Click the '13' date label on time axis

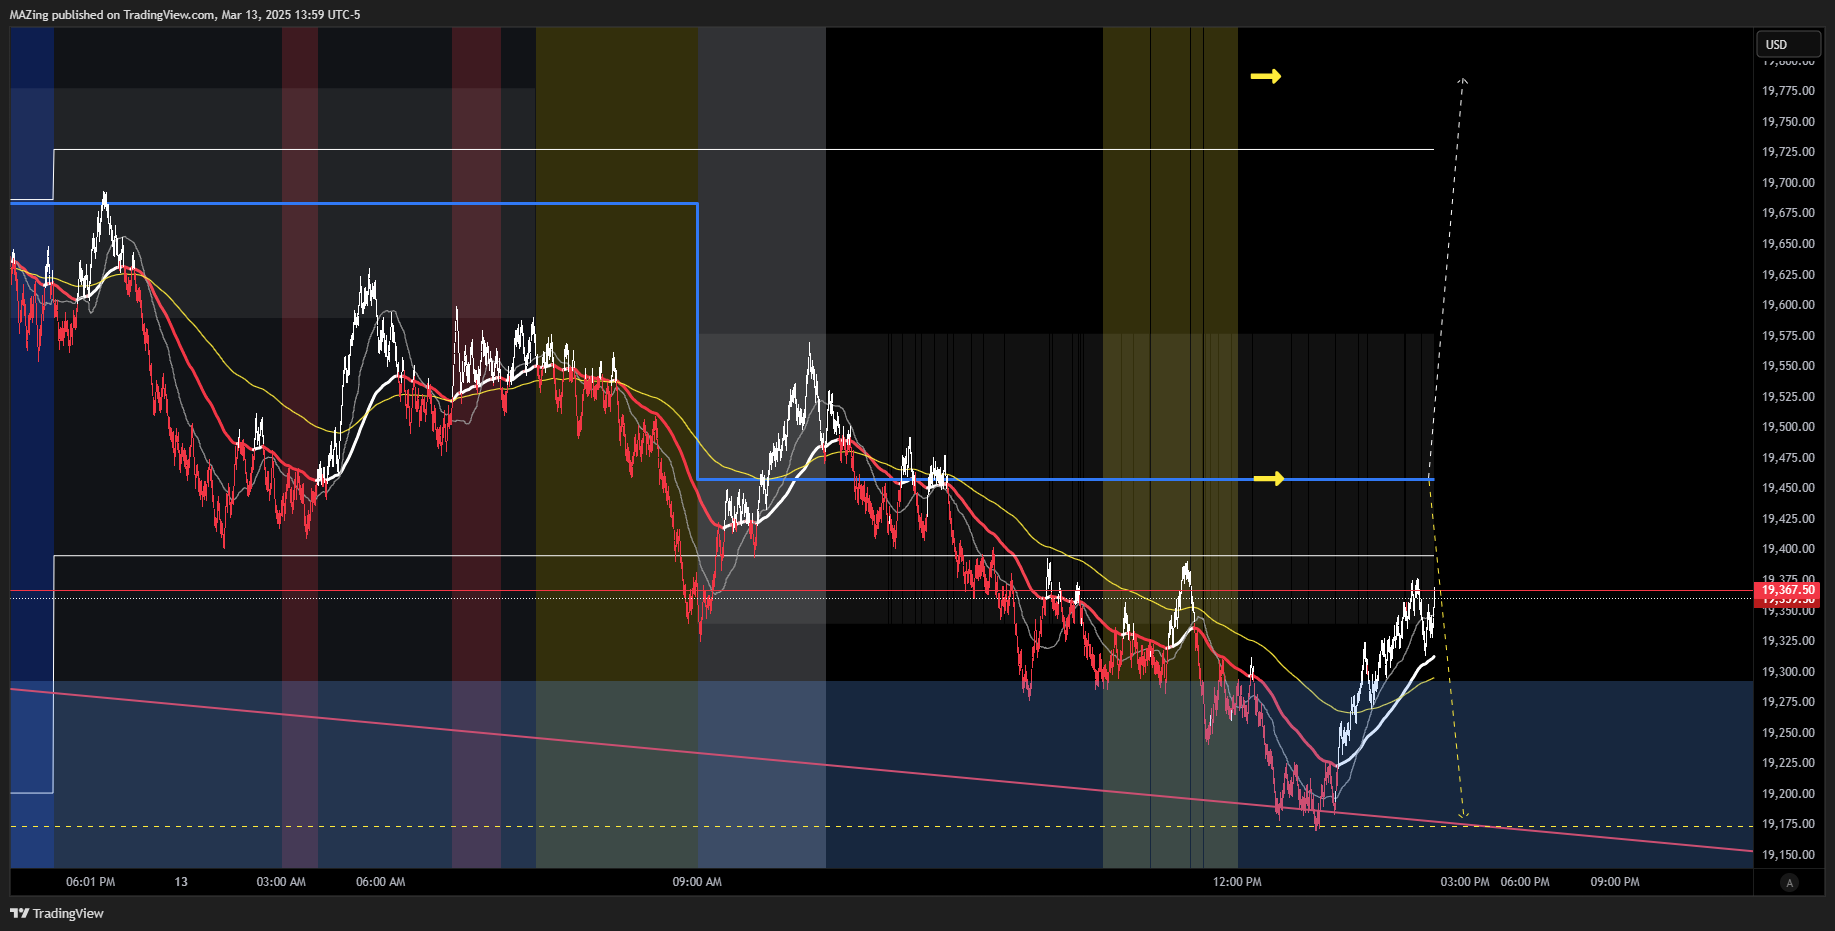(x=181, y=882)
